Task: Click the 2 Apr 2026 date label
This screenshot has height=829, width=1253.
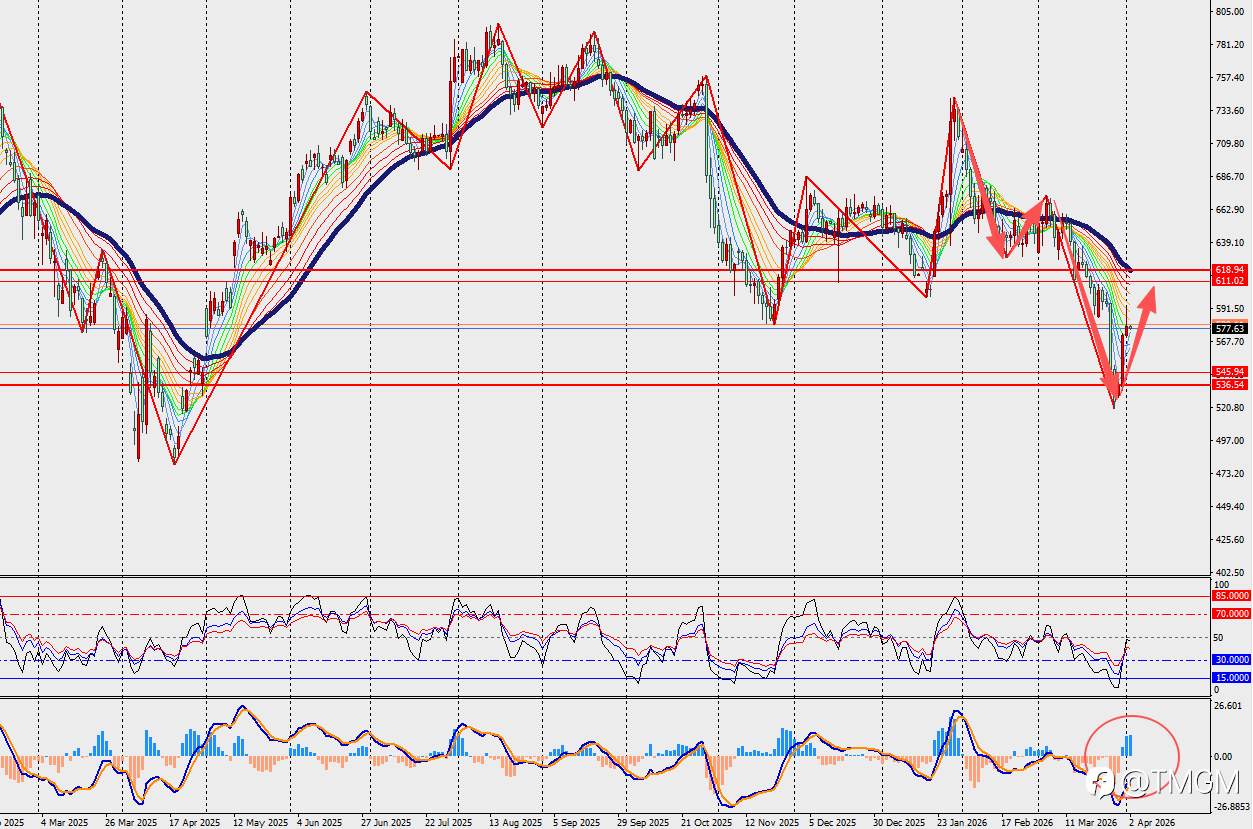Action: 1152,822
